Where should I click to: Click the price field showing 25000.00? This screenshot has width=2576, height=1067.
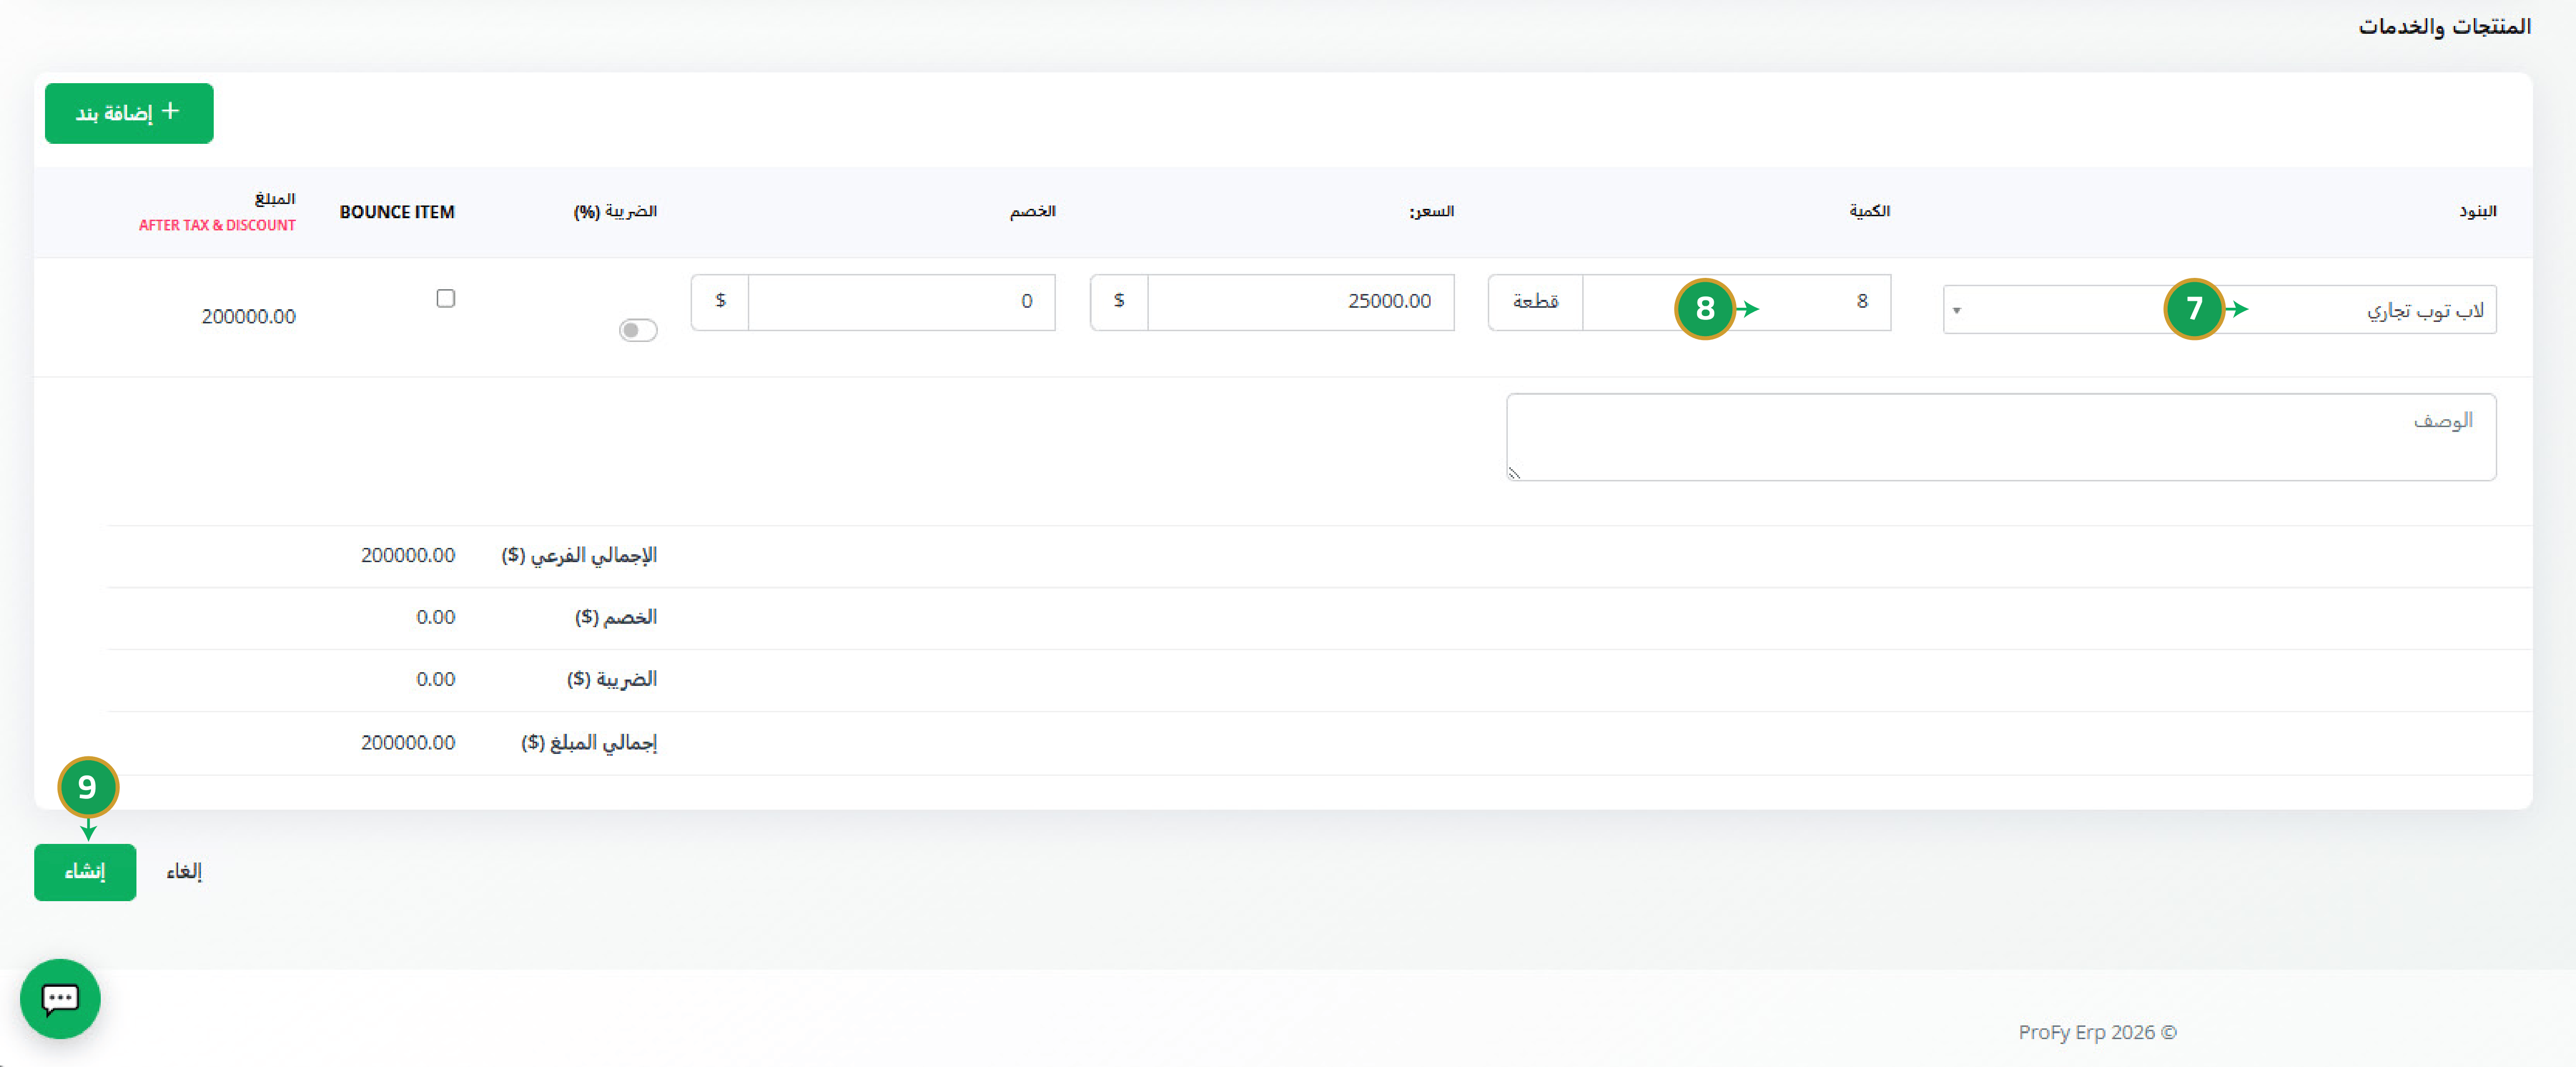[x=1301, y=302]
